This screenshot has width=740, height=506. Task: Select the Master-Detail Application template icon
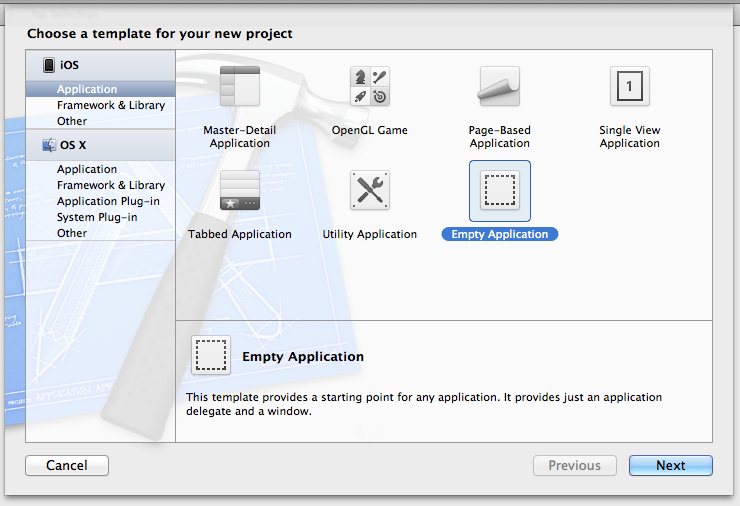(239, 86)
